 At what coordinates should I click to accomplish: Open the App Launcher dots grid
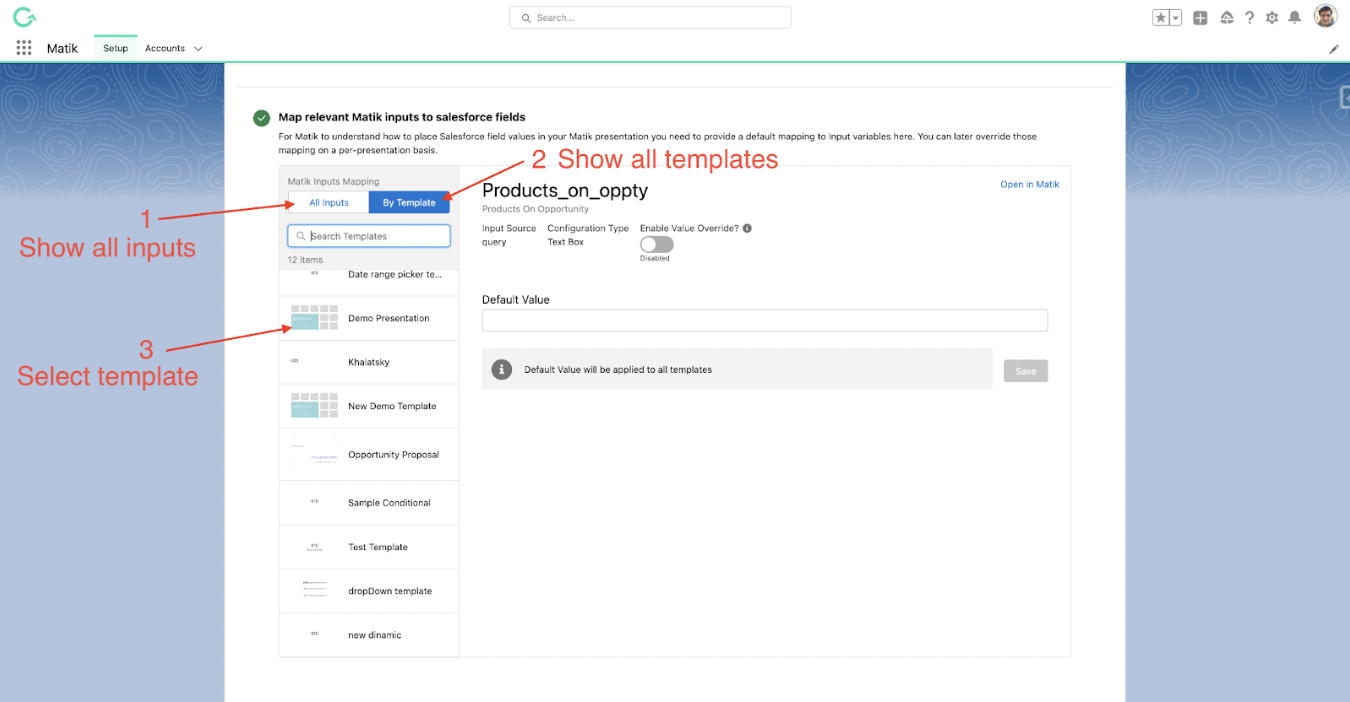[24, 48]
